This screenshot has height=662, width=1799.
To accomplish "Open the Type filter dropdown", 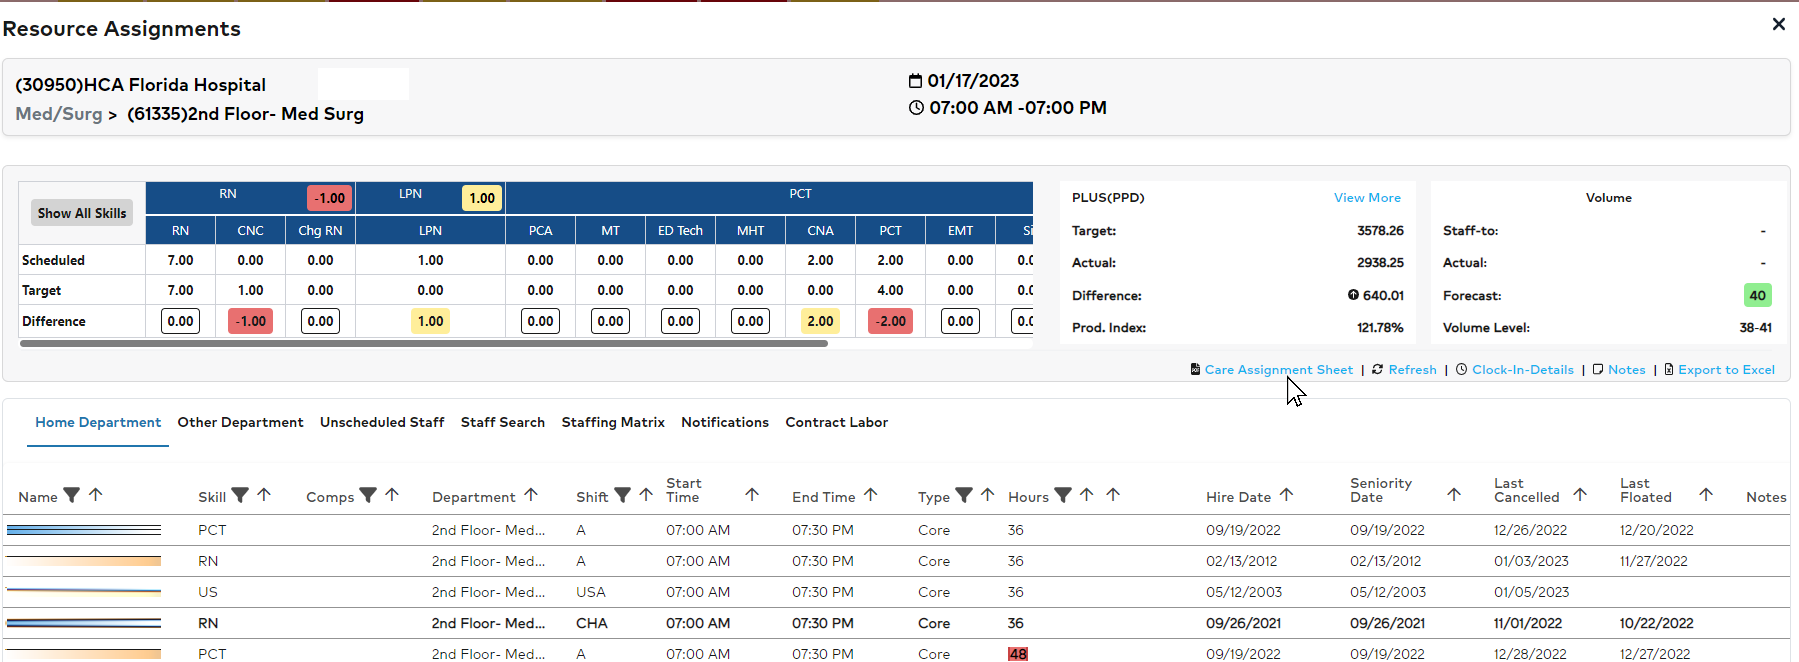I will (964, 495).
